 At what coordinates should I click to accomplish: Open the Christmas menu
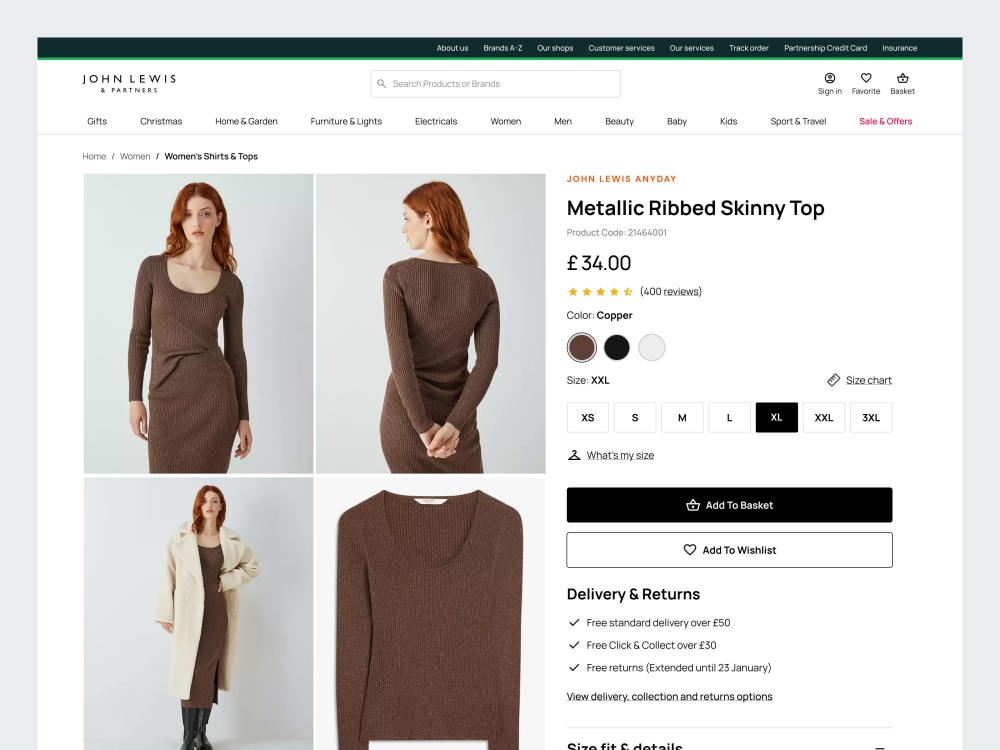coord(161,121)
